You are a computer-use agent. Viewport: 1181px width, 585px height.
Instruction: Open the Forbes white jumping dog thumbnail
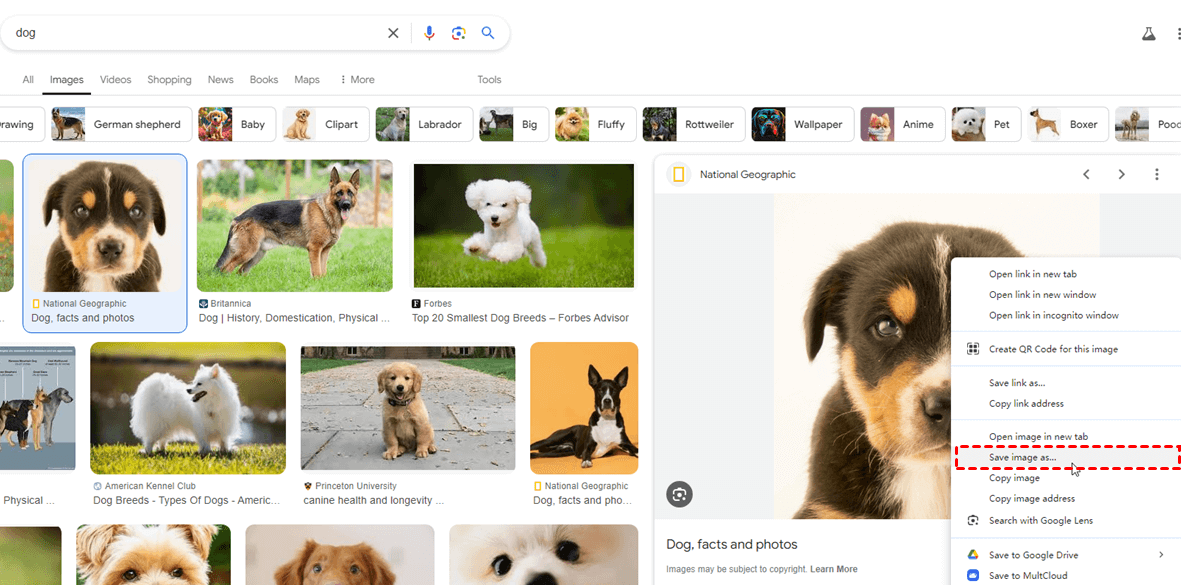coord(523,226)
